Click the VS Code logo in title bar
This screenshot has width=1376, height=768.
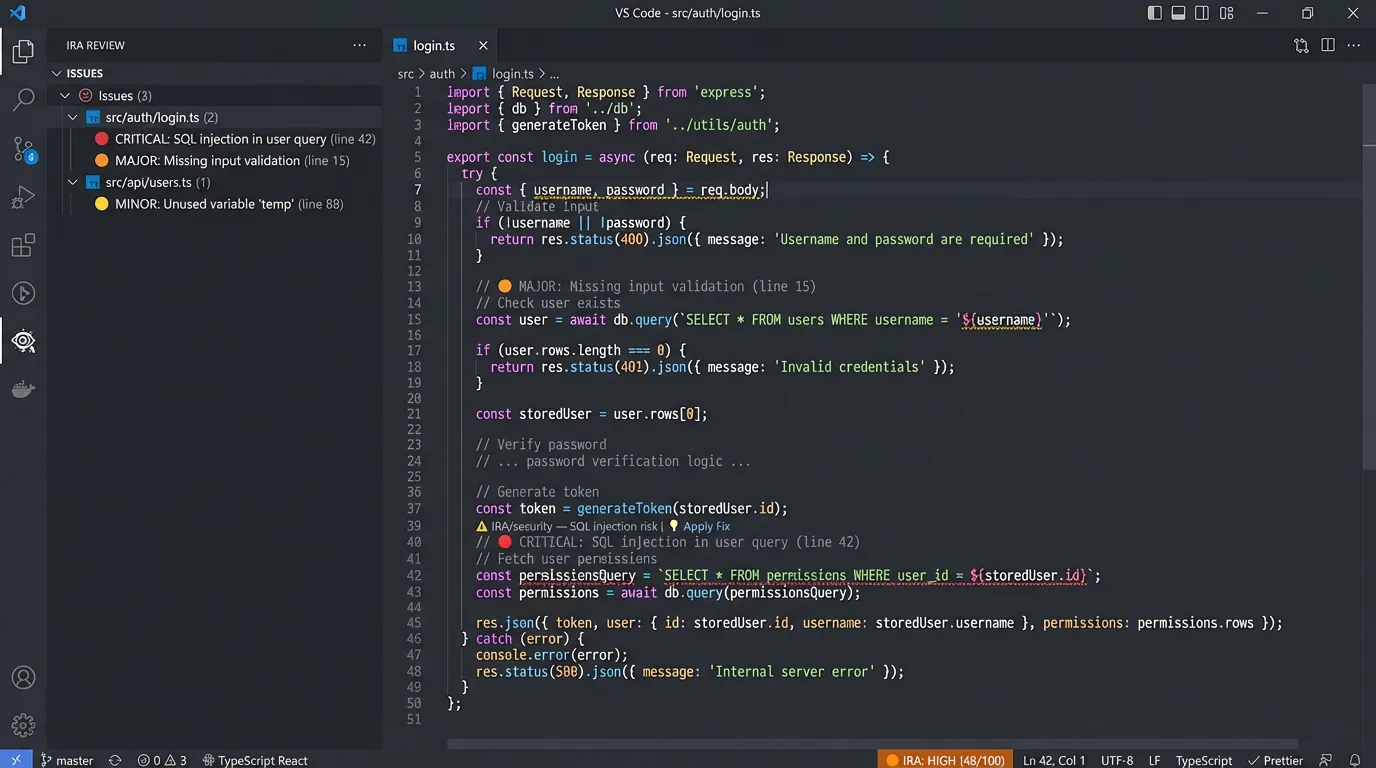[17, 13]
